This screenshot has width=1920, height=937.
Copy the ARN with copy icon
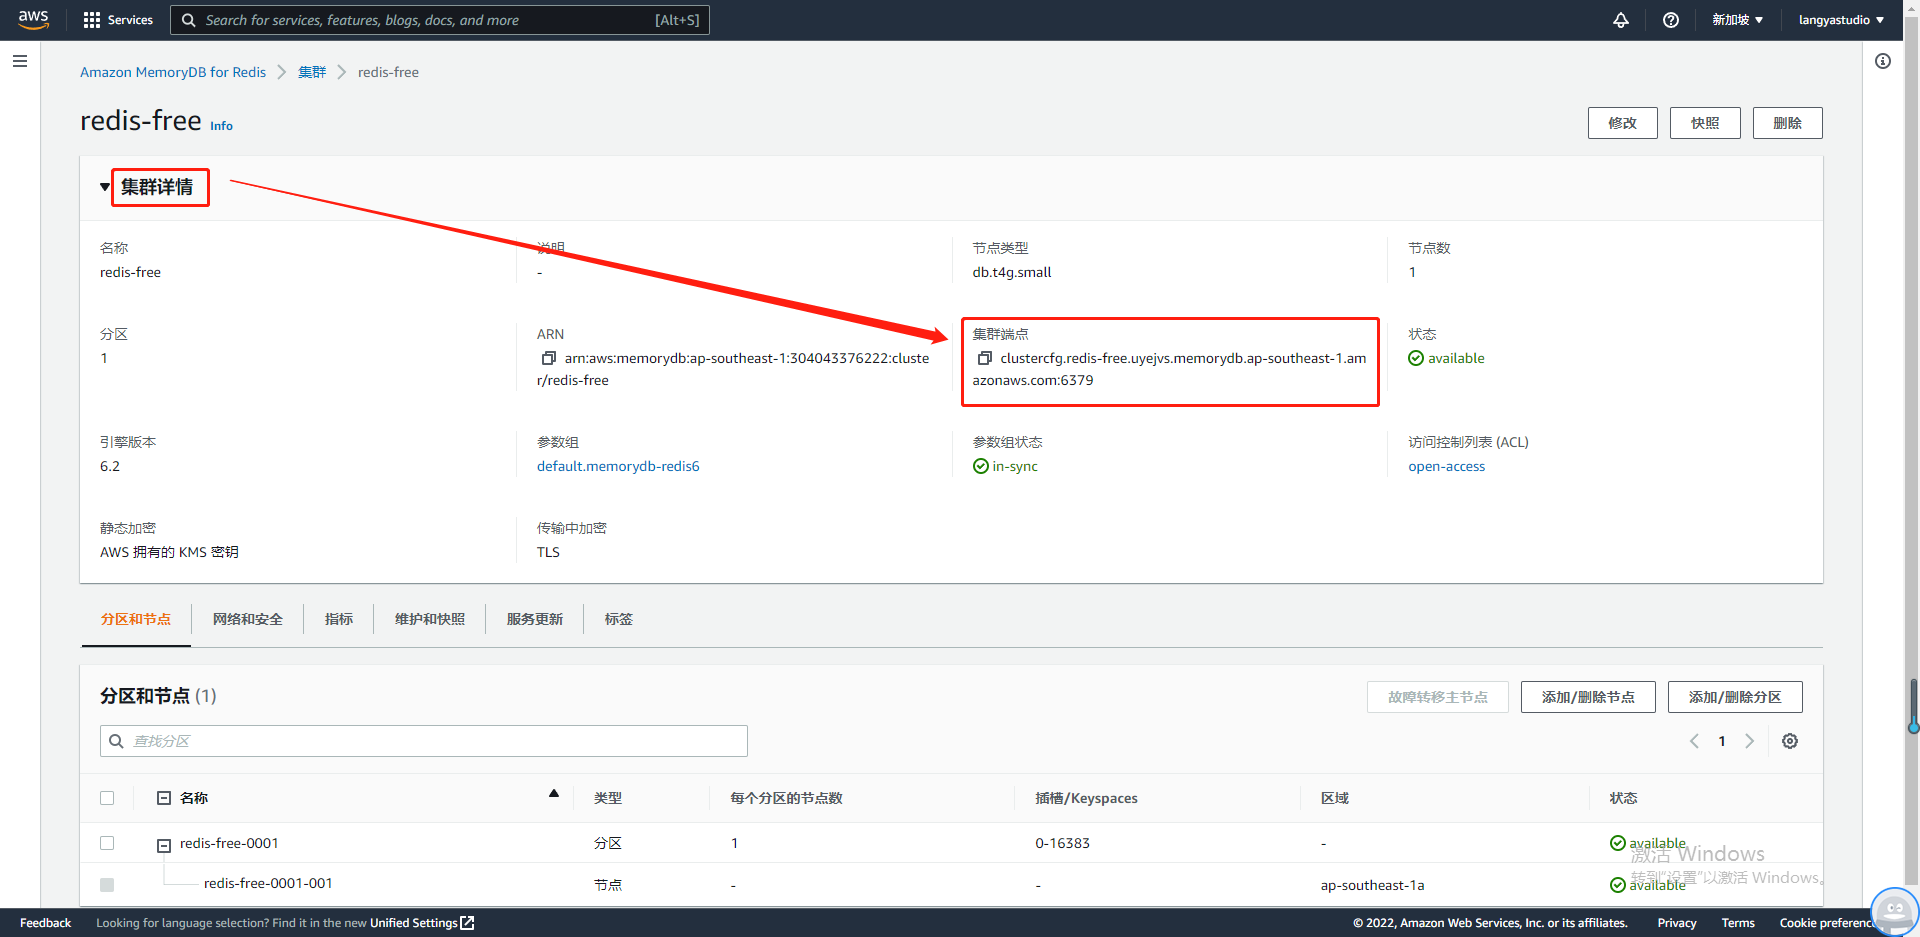548,358
